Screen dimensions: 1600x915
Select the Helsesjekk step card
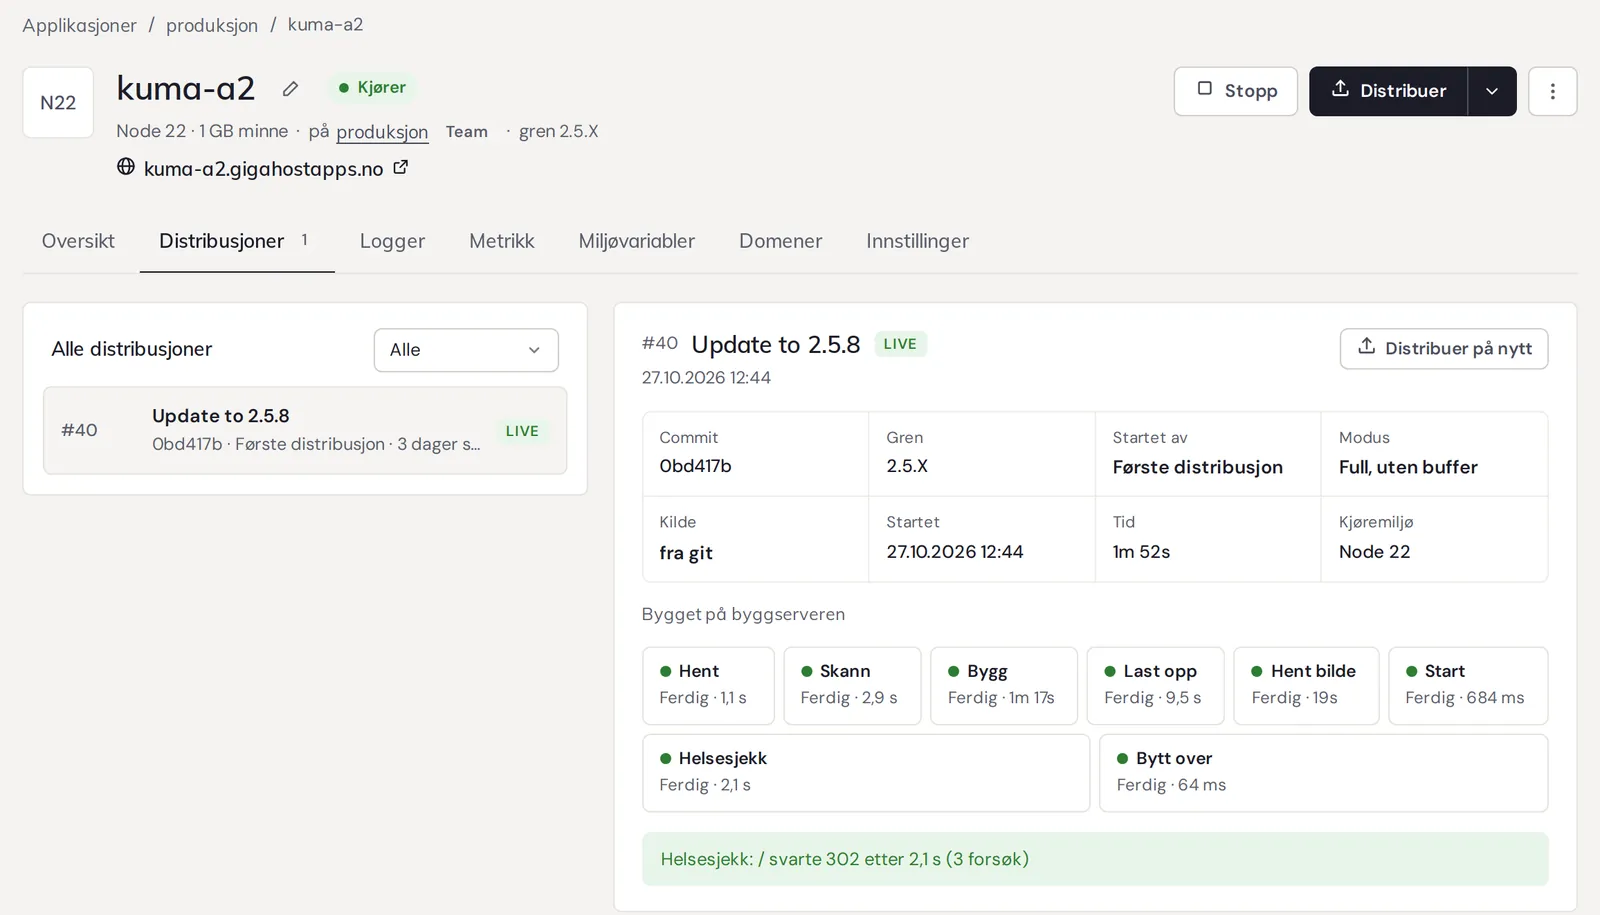pyautogui.click(x=866, y=773)
